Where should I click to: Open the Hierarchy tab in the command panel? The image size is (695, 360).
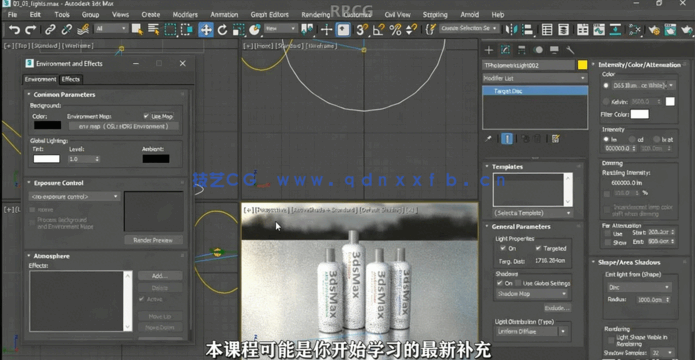click(522, 50)
